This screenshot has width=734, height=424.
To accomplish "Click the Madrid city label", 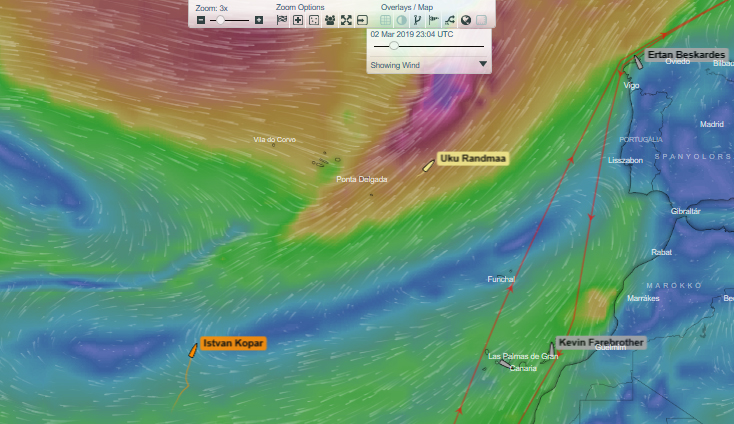I will (x=712, y=124).
